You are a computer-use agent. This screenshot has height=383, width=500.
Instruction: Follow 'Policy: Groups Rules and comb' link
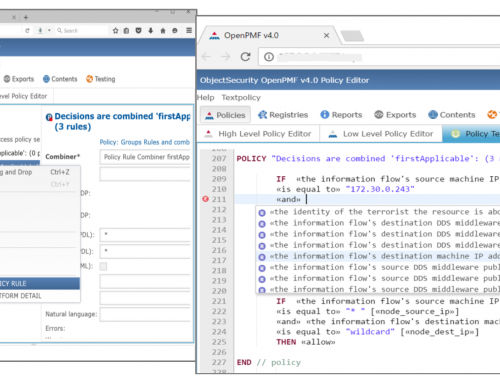point(145,142)
